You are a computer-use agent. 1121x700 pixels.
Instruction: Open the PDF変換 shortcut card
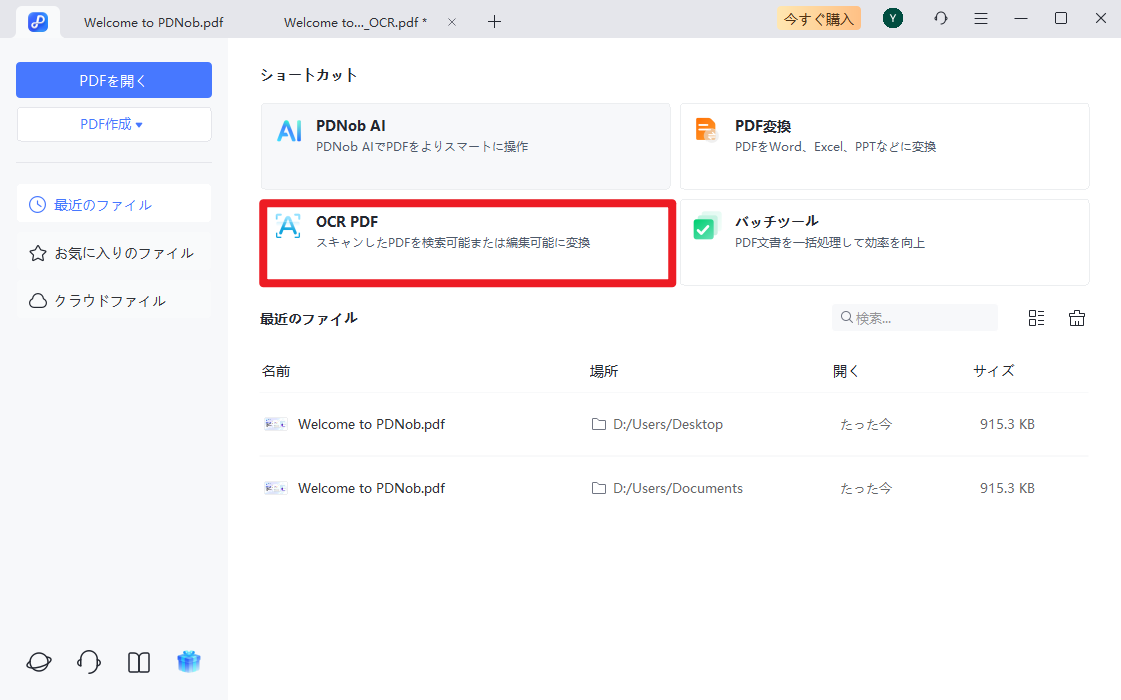coord(884,146)
